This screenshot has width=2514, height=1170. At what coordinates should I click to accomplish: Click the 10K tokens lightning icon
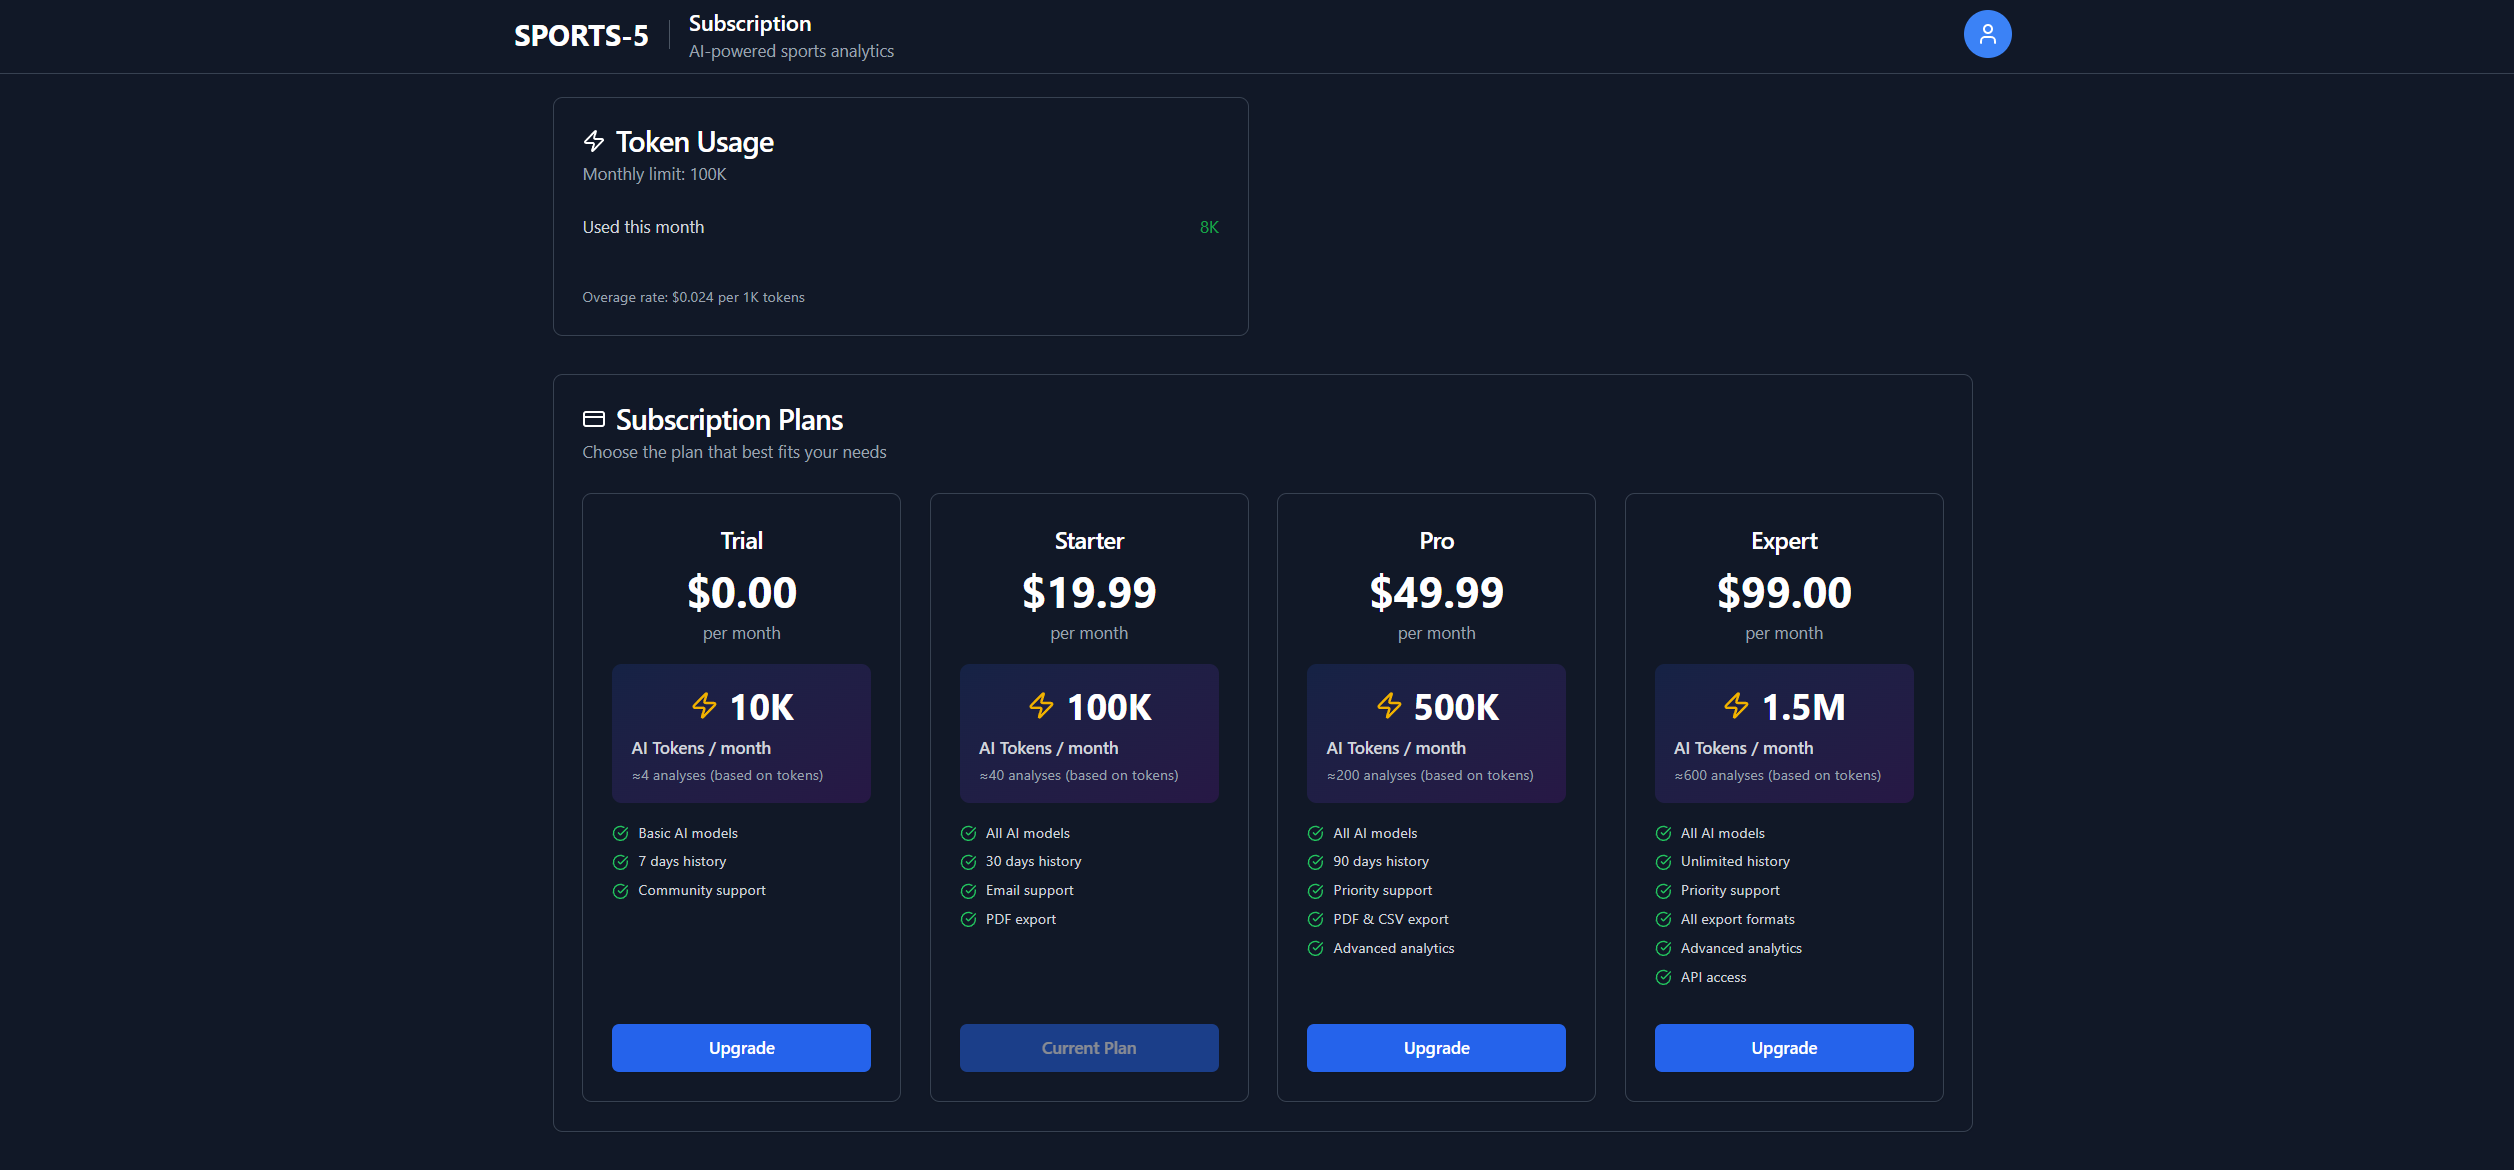click(704, 706)
